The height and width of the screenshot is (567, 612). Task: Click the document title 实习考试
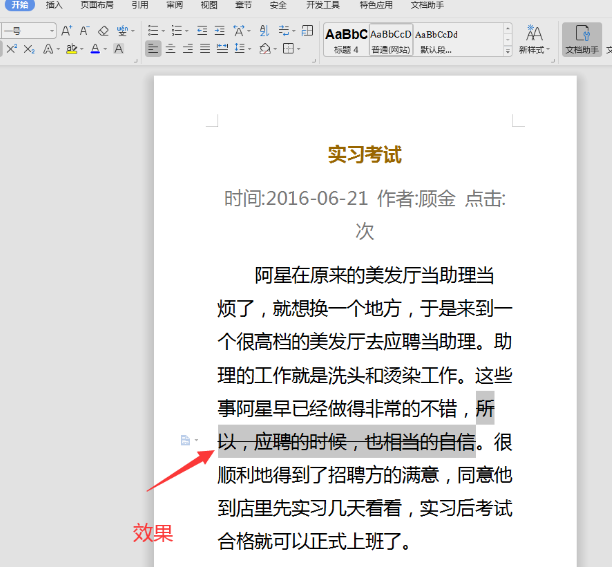365,154
